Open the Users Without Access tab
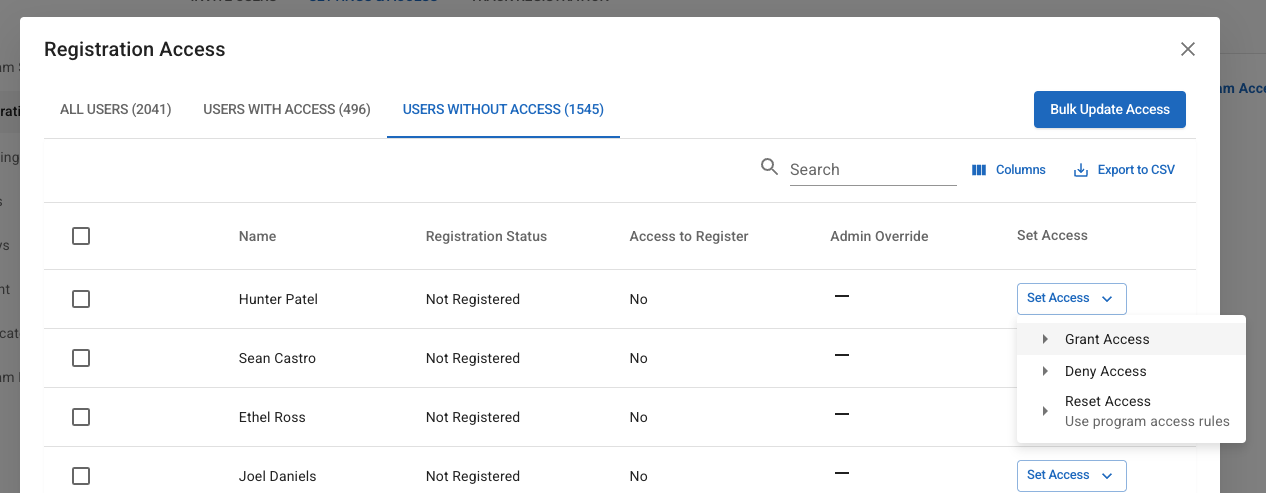Screen dimensions: 1266x493 [x=503, y=109]
